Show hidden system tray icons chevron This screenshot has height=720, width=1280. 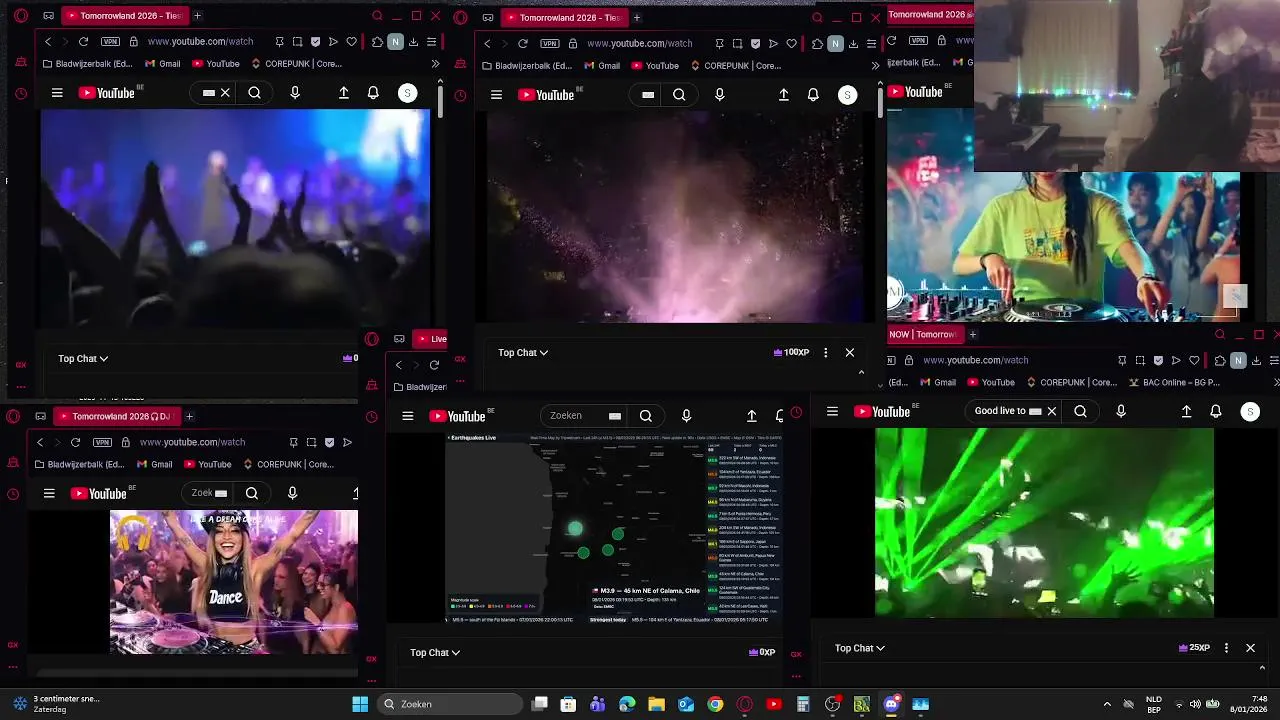[1107, 704]
